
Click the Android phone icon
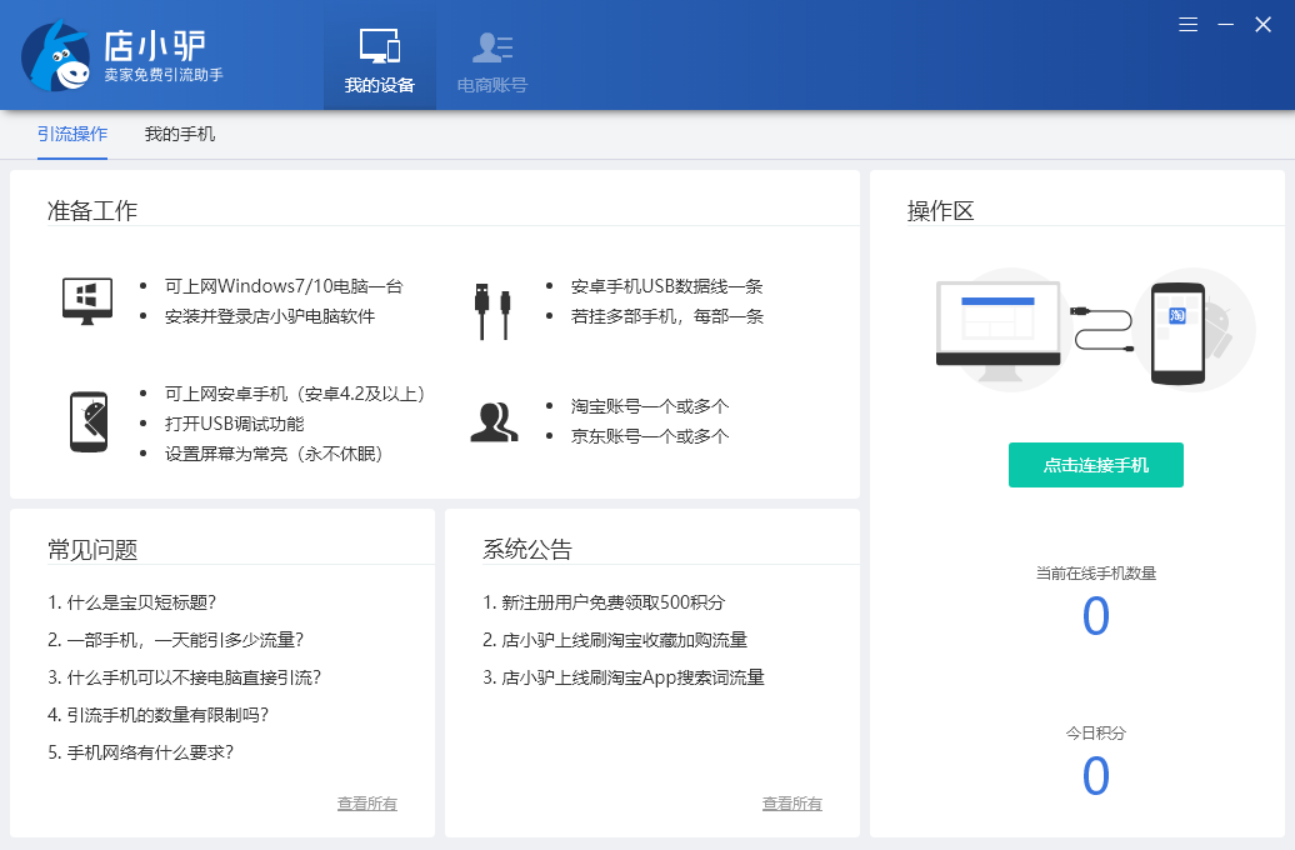(88, 420)
